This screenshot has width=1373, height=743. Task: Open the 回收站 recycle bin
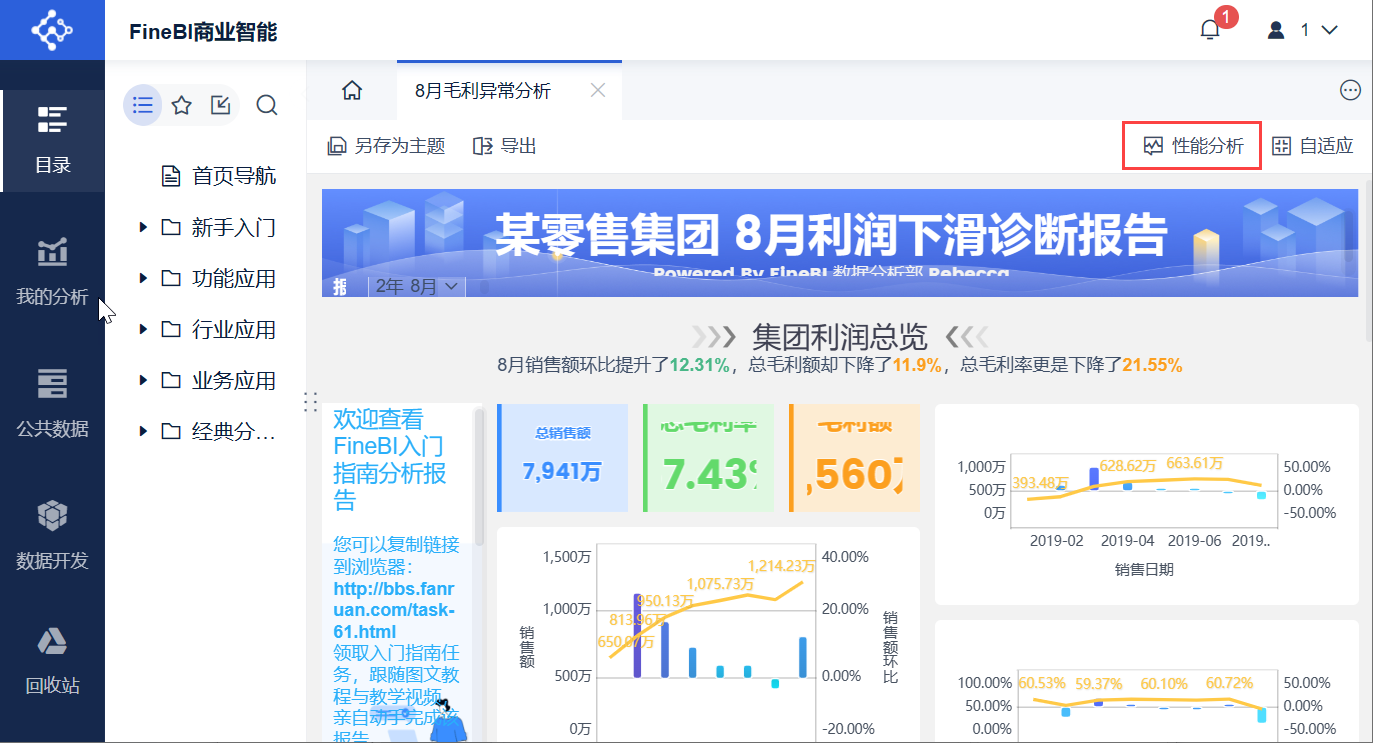click(x=52, y=660)
